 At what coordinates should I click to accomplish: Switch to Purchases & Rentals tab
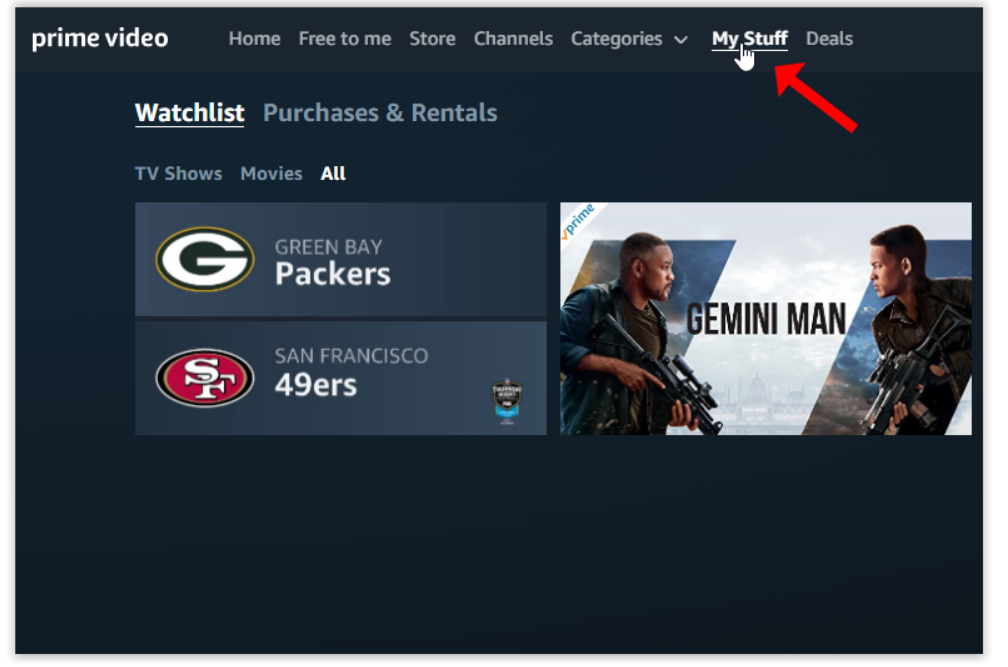pyautogui.click(x=380, y=112)
